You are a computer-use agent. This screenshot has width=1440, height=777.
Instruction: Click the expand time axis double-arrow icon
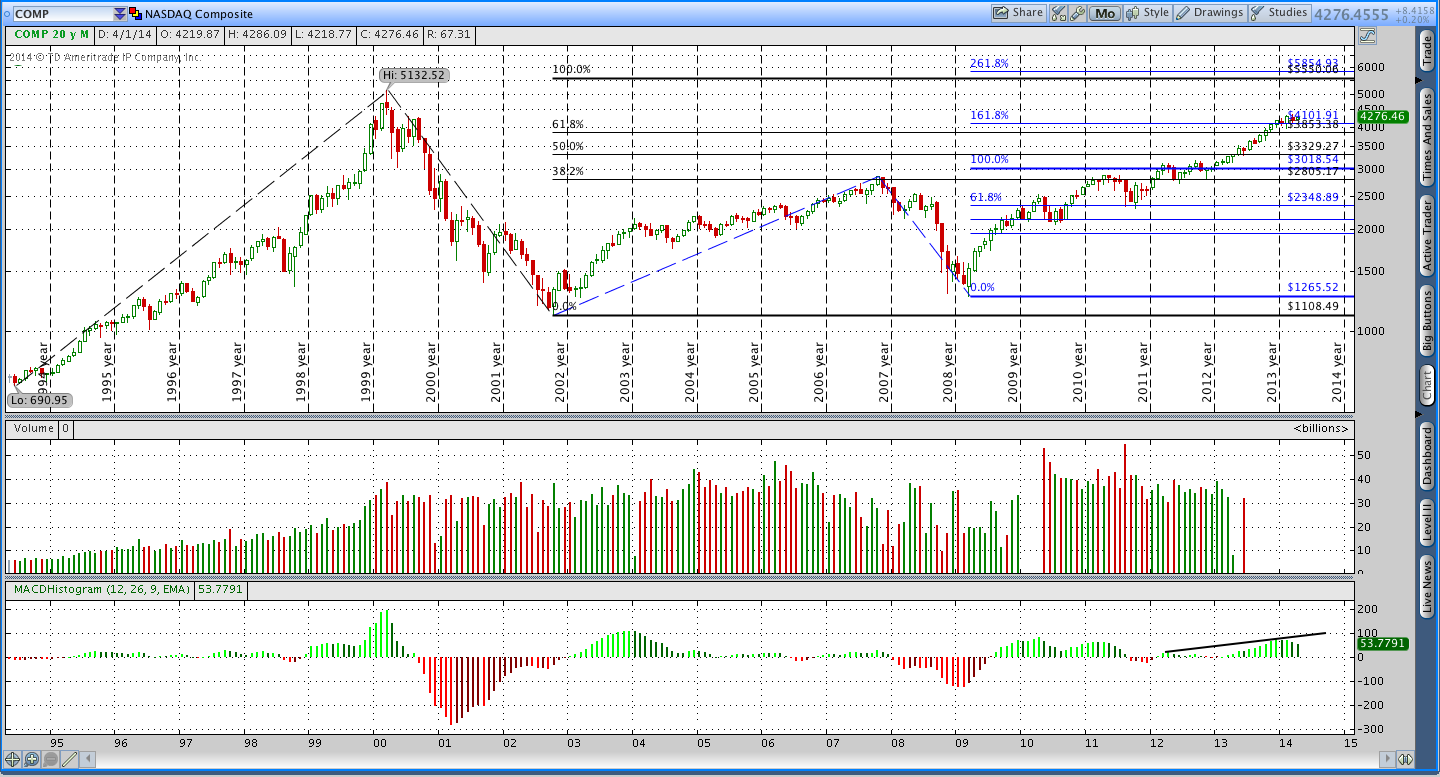click(x=1405, y=759)
